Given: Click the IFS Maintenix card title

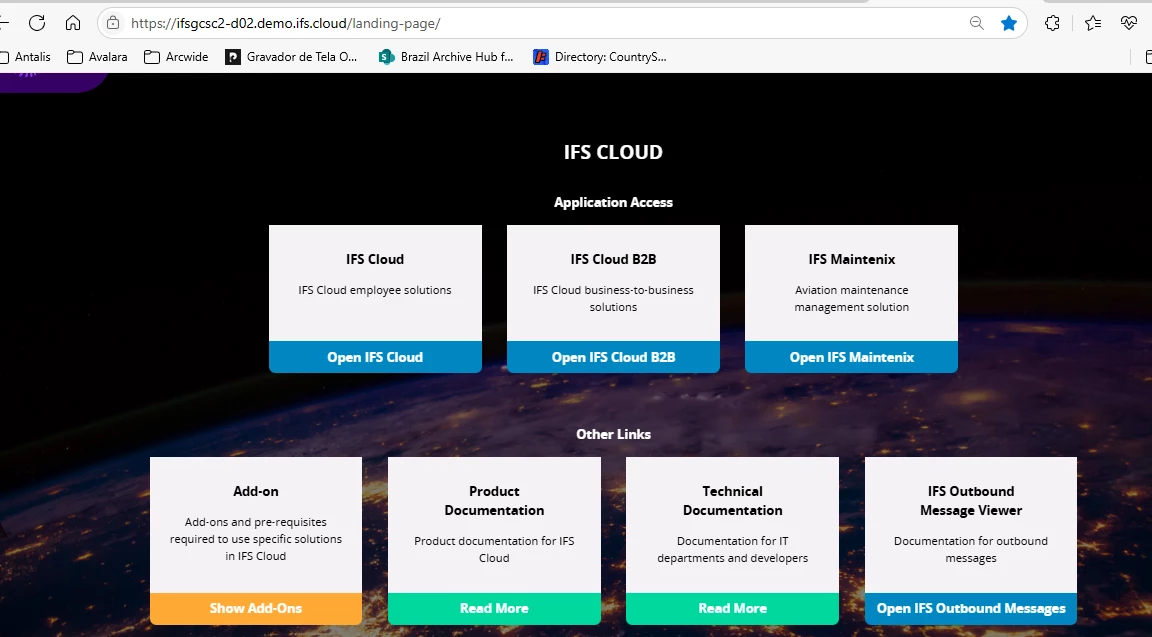Looking at the screenshot, I should point(852,259).
